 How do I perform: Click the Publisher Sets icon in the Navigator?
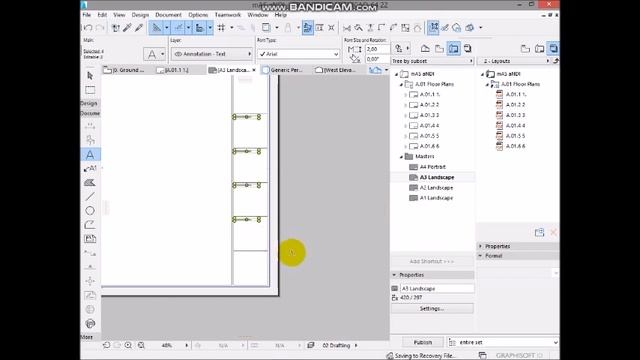point(468,49)
